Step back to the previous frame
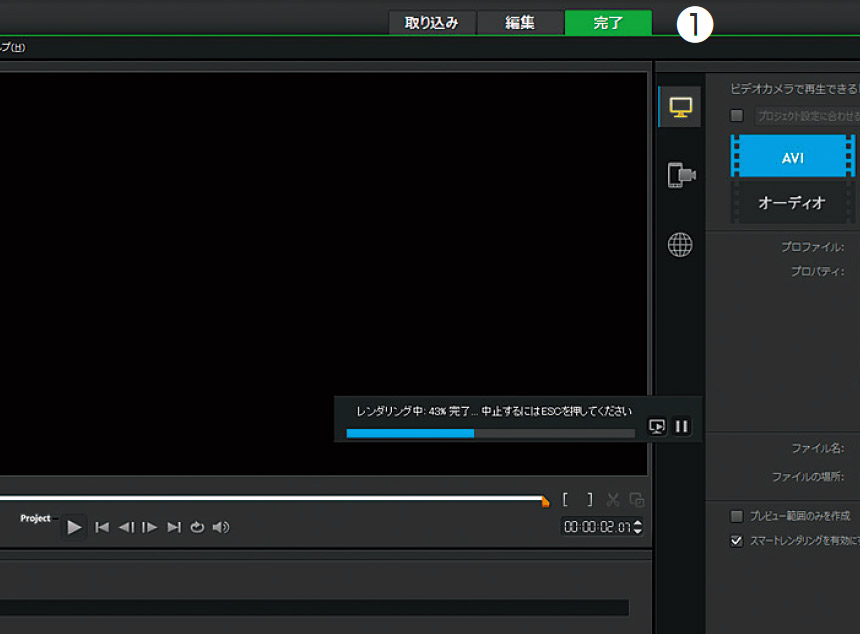The image size is (860, 634). (126, 527)
